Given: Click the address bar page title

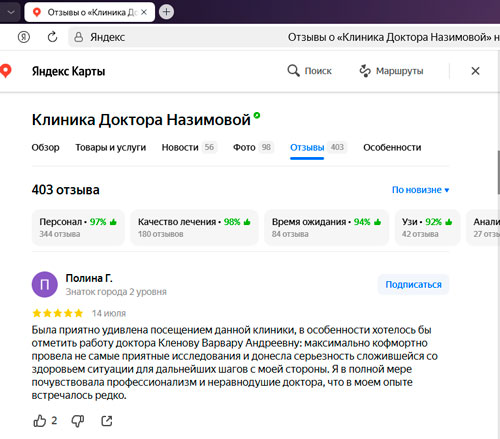Looking at the screenshot, I should [393, 37].
